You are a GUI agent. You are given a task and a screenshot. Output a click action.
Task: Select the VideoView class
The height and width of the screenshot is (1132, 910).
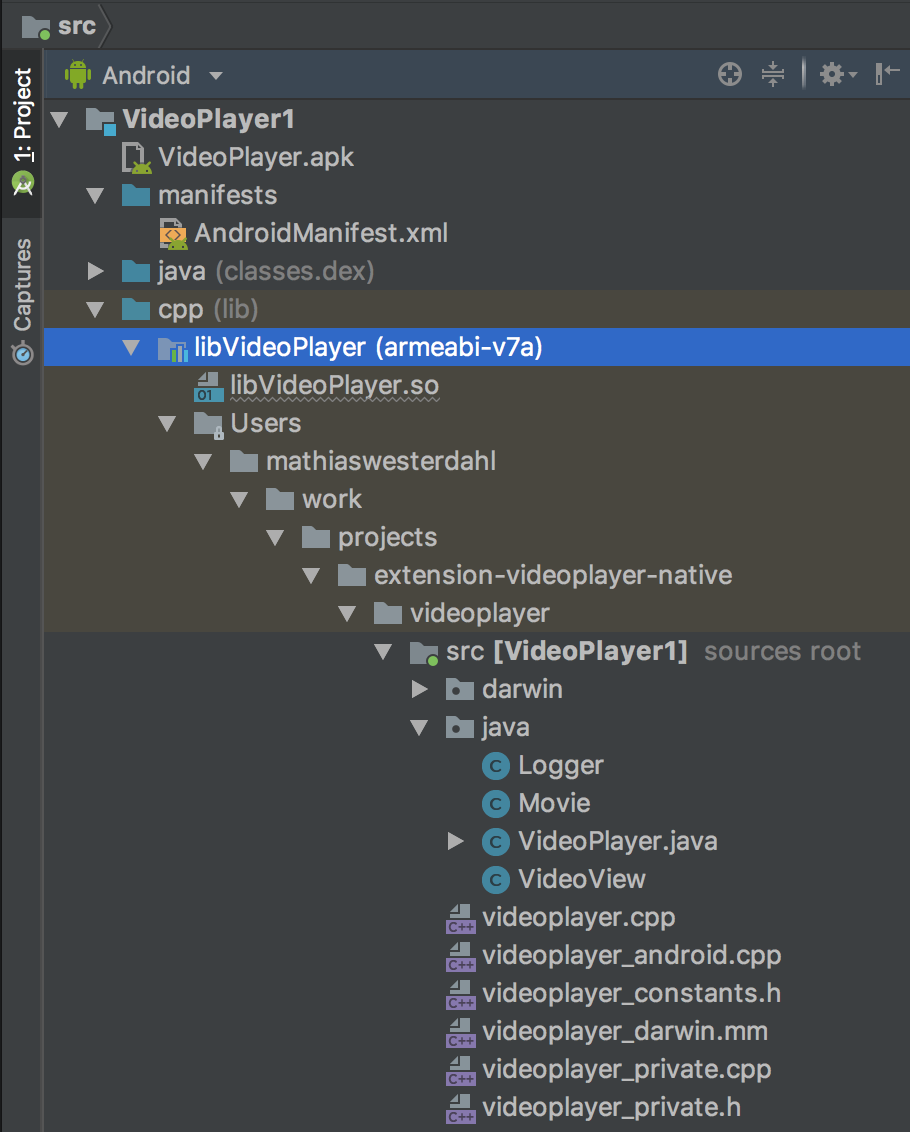(x=581, y=880)
